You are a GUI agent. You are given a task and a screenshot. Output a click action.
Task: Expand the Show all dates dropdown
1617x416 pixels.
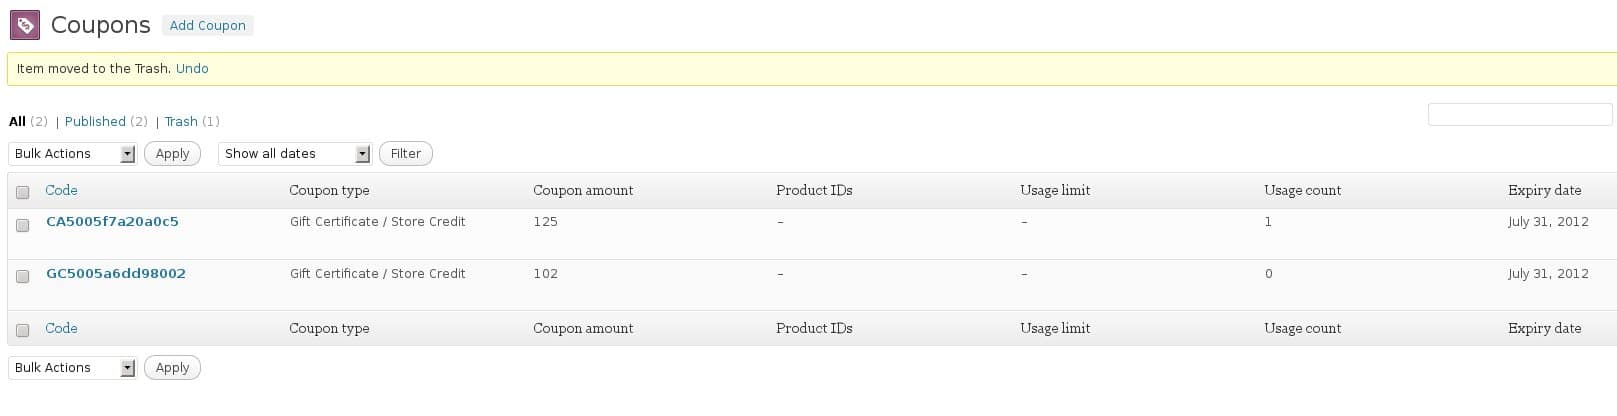(295, 154)
